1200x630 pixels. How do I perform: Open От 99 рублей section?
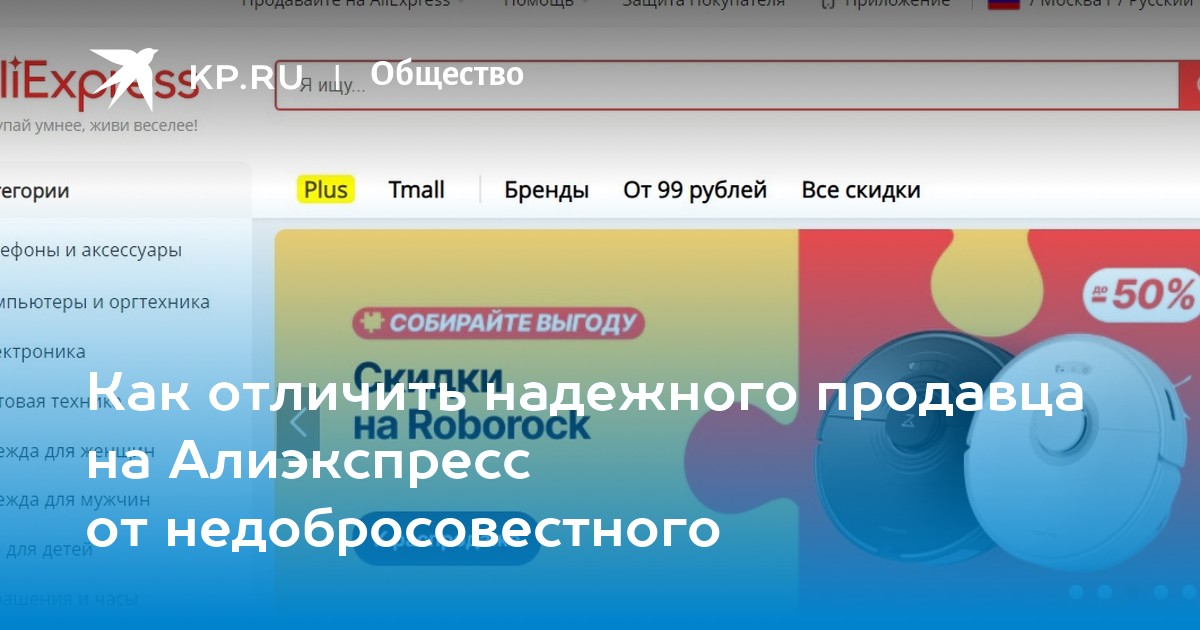click(695, 190)
